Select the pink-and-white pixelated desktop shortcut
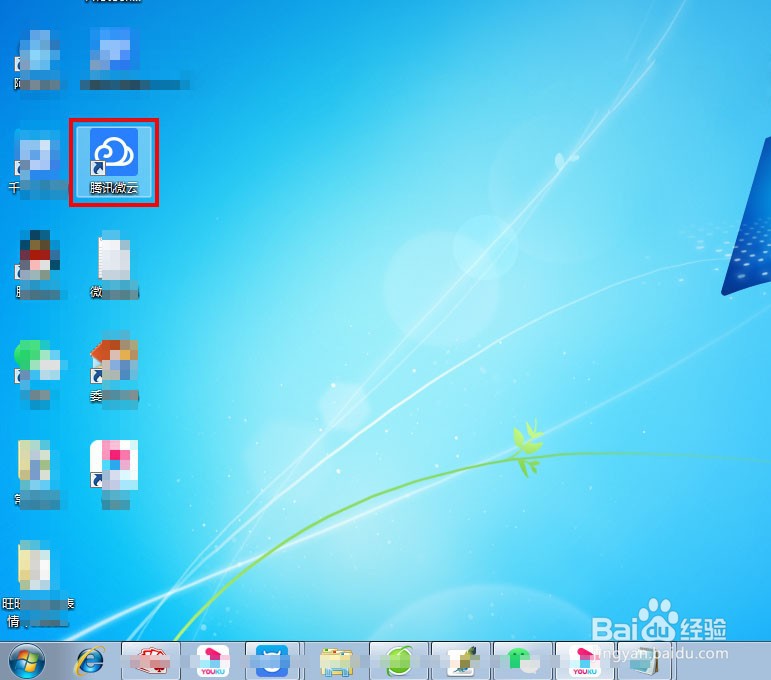This screenshot has width=771, height=680. click(114, 473)
